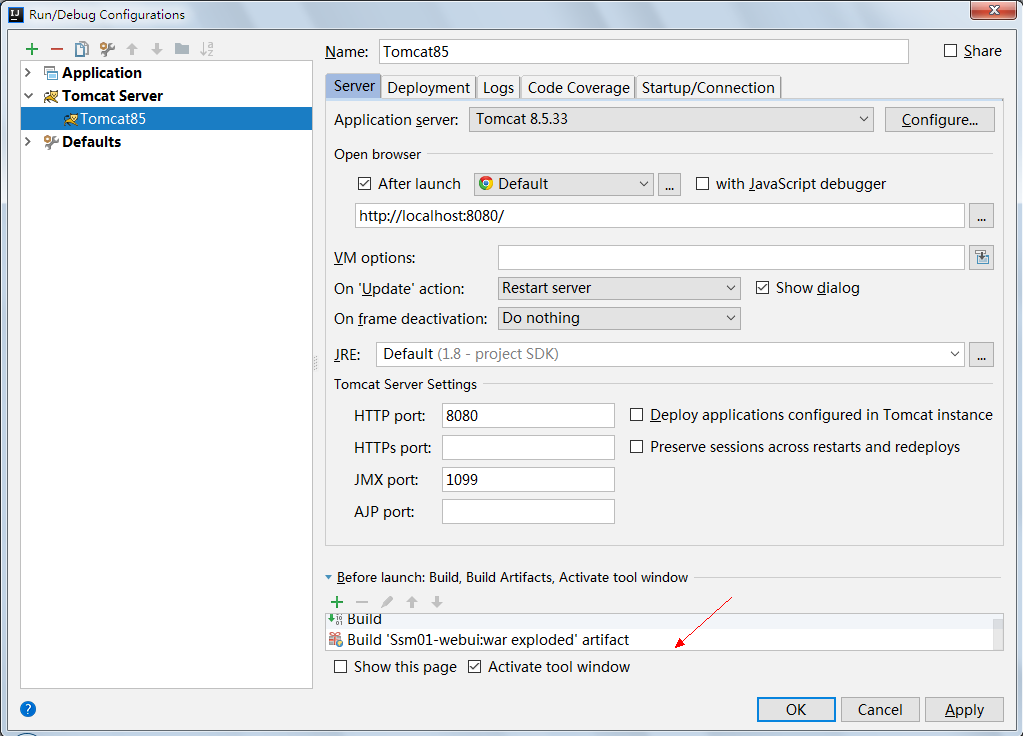The width and height of the screenshot is (1023, 736).
Task: Expand the VM options editor
Action: coord(982,258)
